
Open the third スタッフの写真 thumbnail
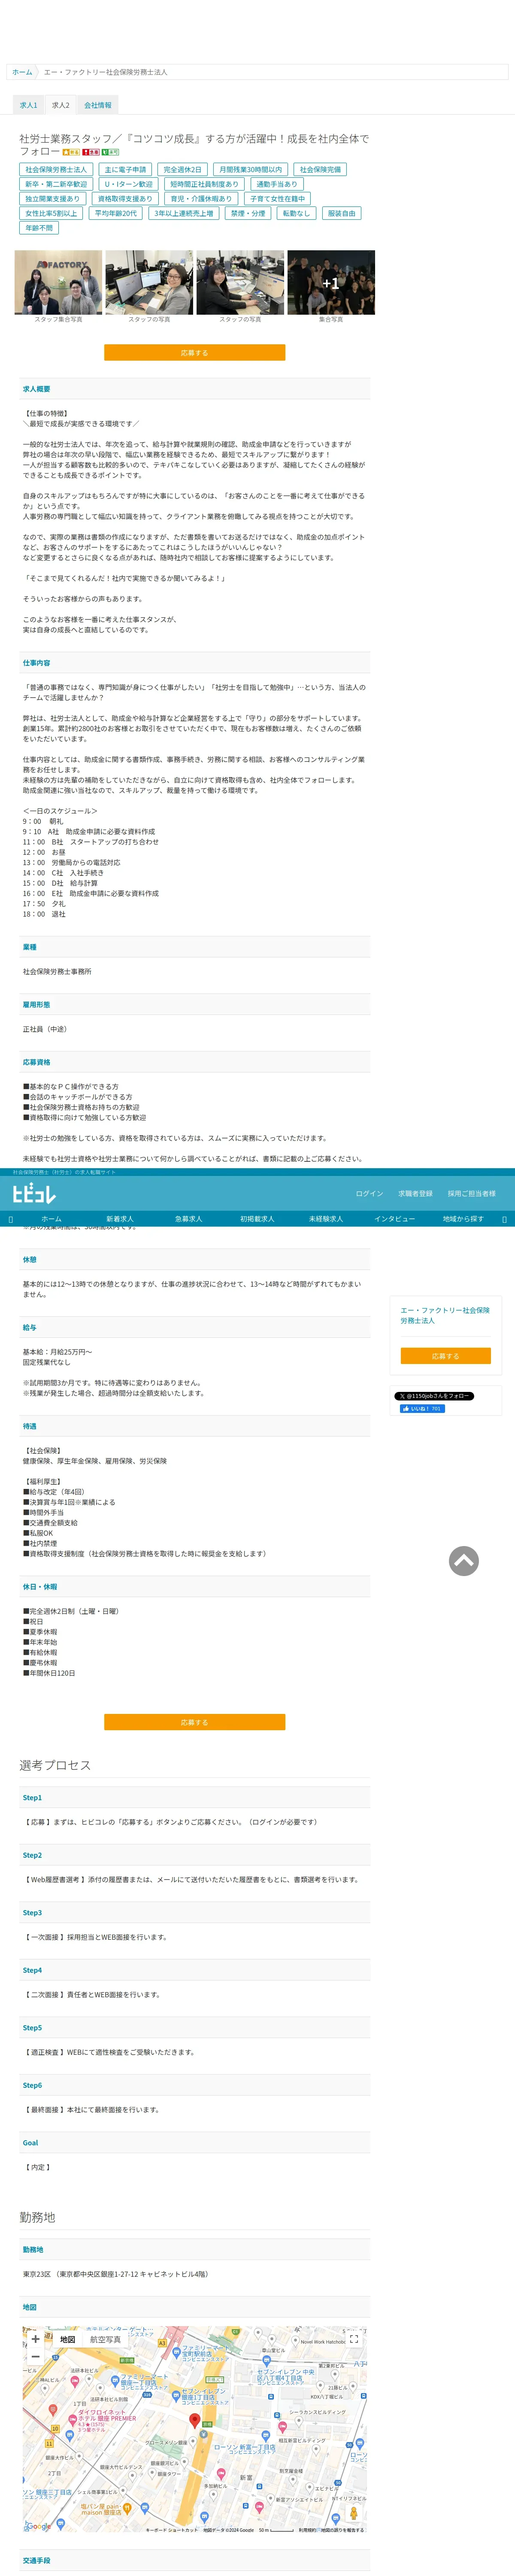[x=240, y=282]
